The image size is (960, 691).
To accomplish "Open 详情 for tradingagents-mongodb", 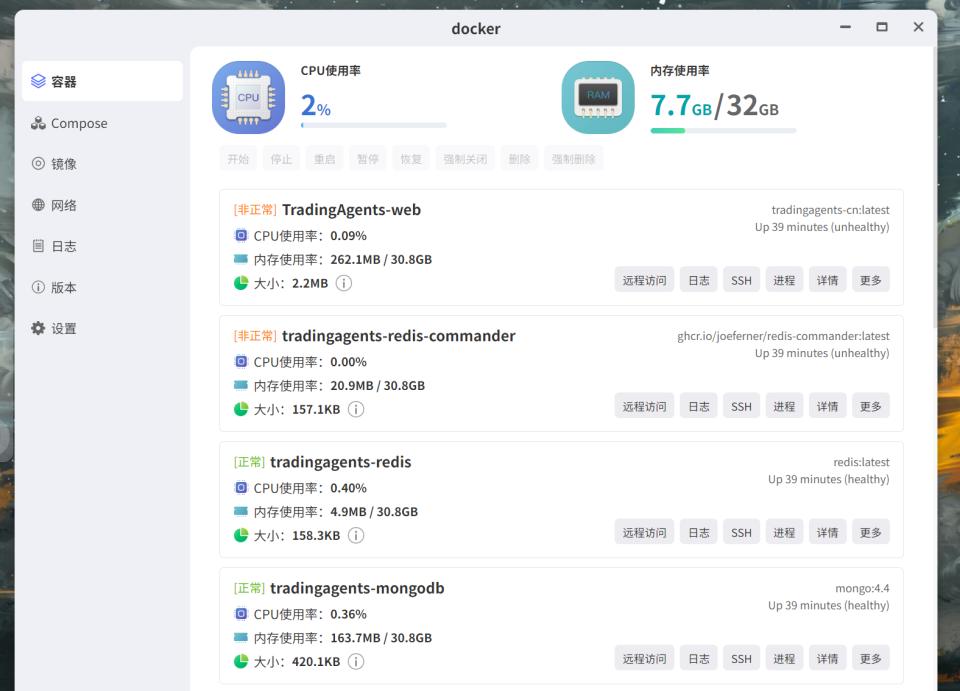I will (828, 658).
